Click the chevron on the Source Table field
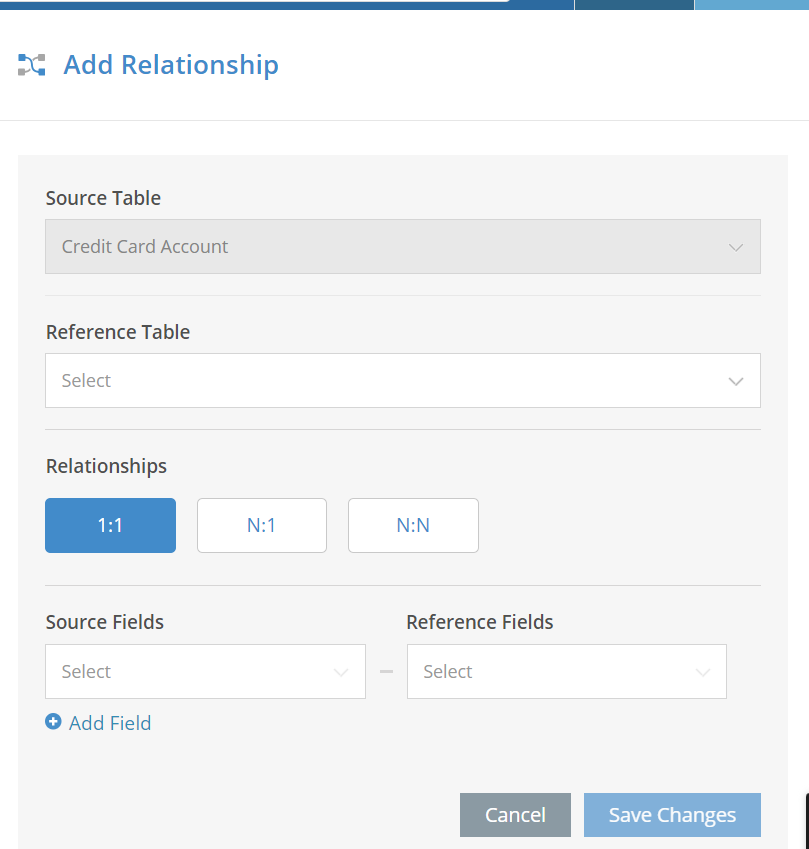Image resolution: width=809 pixels, height=849 pixels. coord(736,246)
